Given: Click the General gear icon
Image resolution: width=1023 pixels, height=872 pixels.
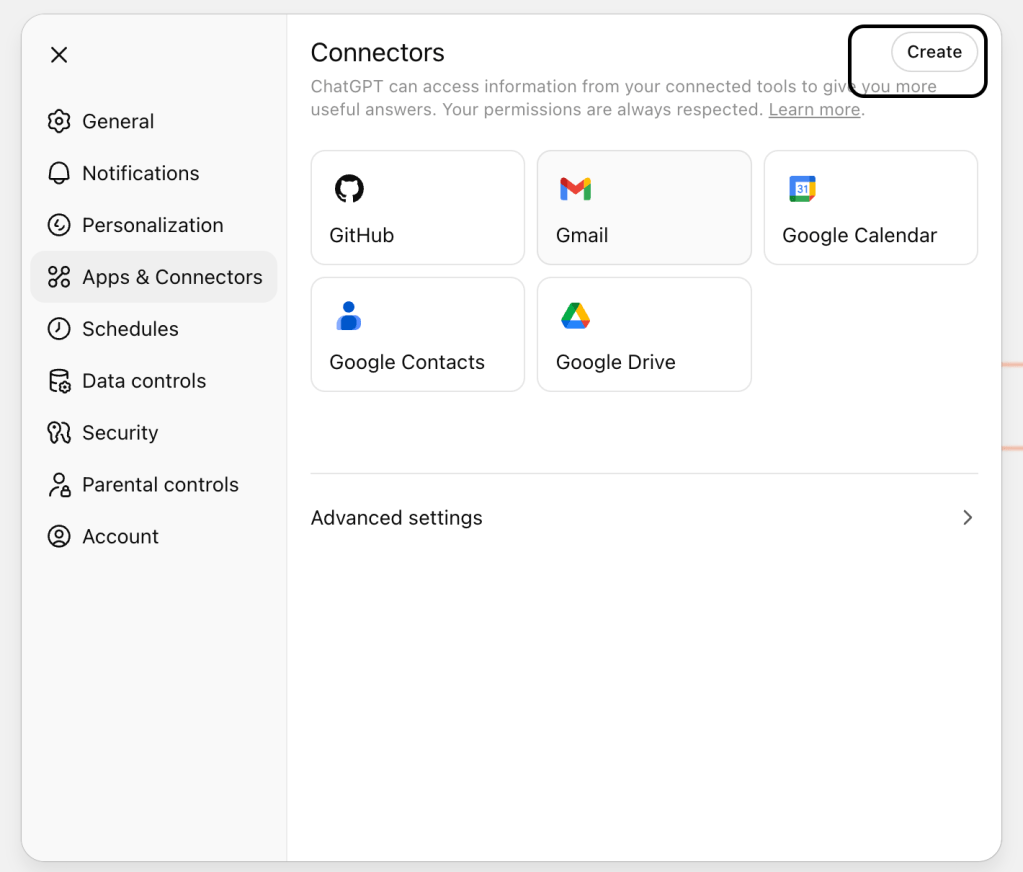Looking at the screenshot, I should (x=59, y=121).
